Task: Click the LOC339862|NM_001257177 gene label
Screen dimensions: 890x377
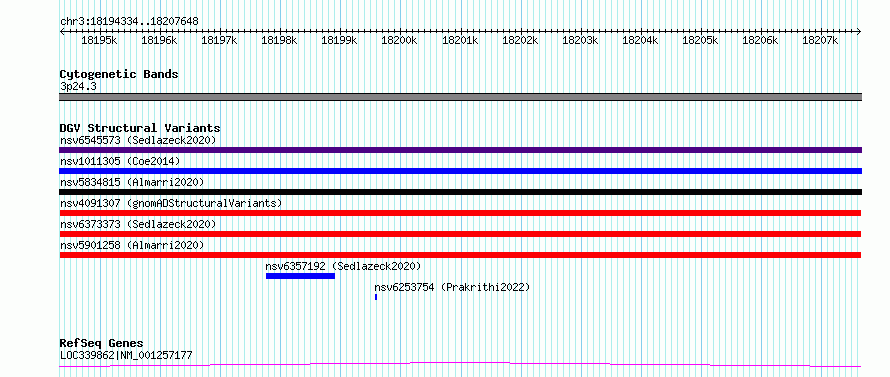Action: pyautogui.click(x=126, y=355)
